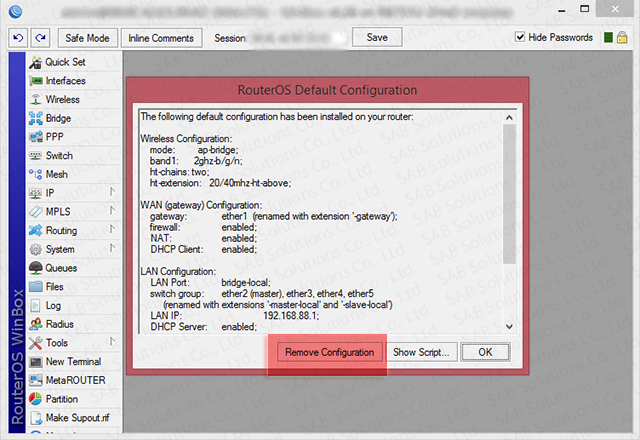Open the Files folder icon
Screen dimensions: 640x440
click(36, 287)
